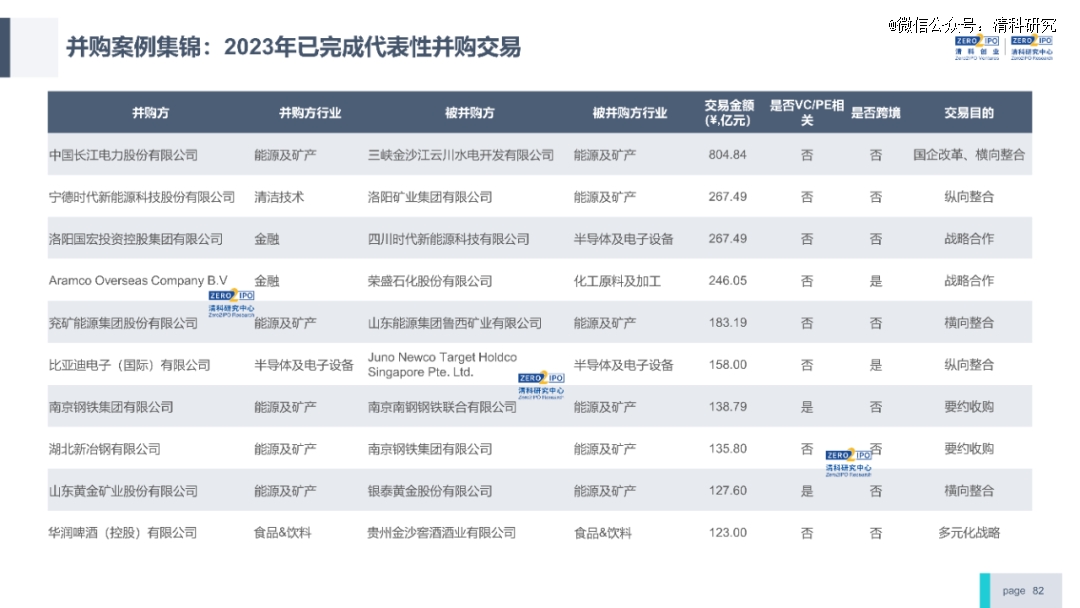Select the 银泰黄金股份有限公司 cell
The image size is (1080, 608).
click(430, 491)
